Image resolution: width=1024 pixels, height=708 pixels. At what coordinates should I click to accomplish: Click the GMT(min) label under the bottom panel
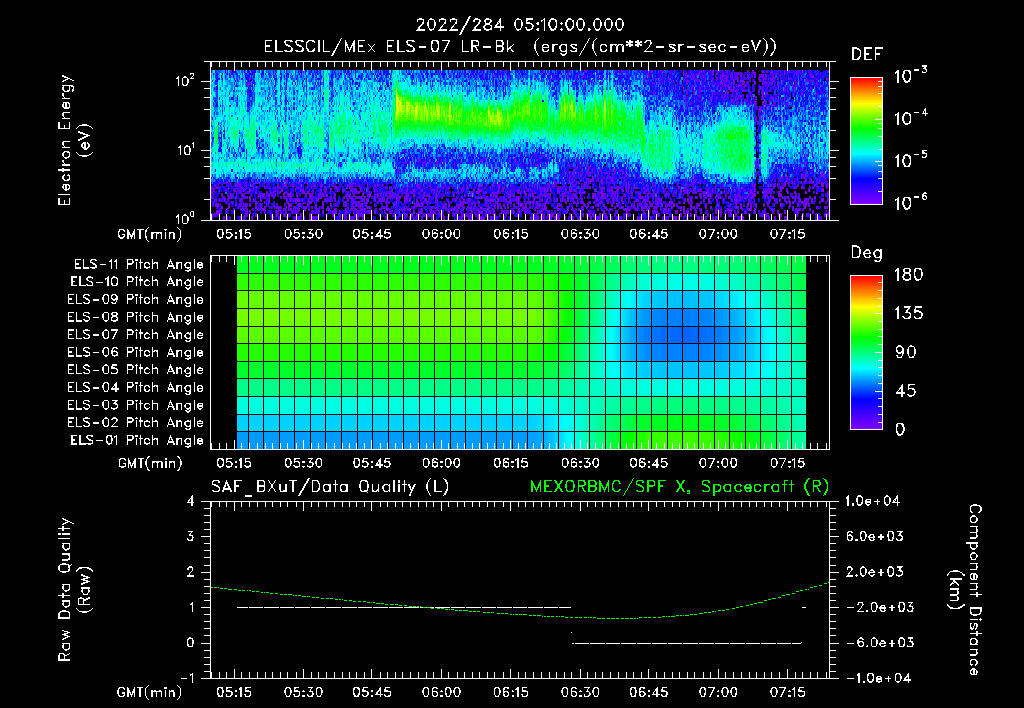pos(150,692)
